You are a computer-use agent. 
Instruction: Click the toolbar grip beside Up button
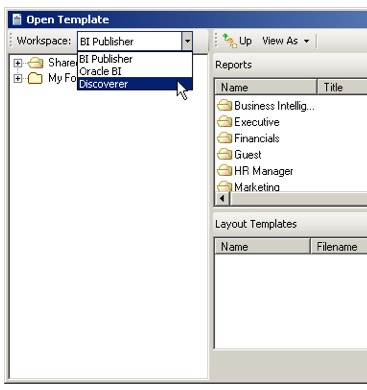point(216,41)
